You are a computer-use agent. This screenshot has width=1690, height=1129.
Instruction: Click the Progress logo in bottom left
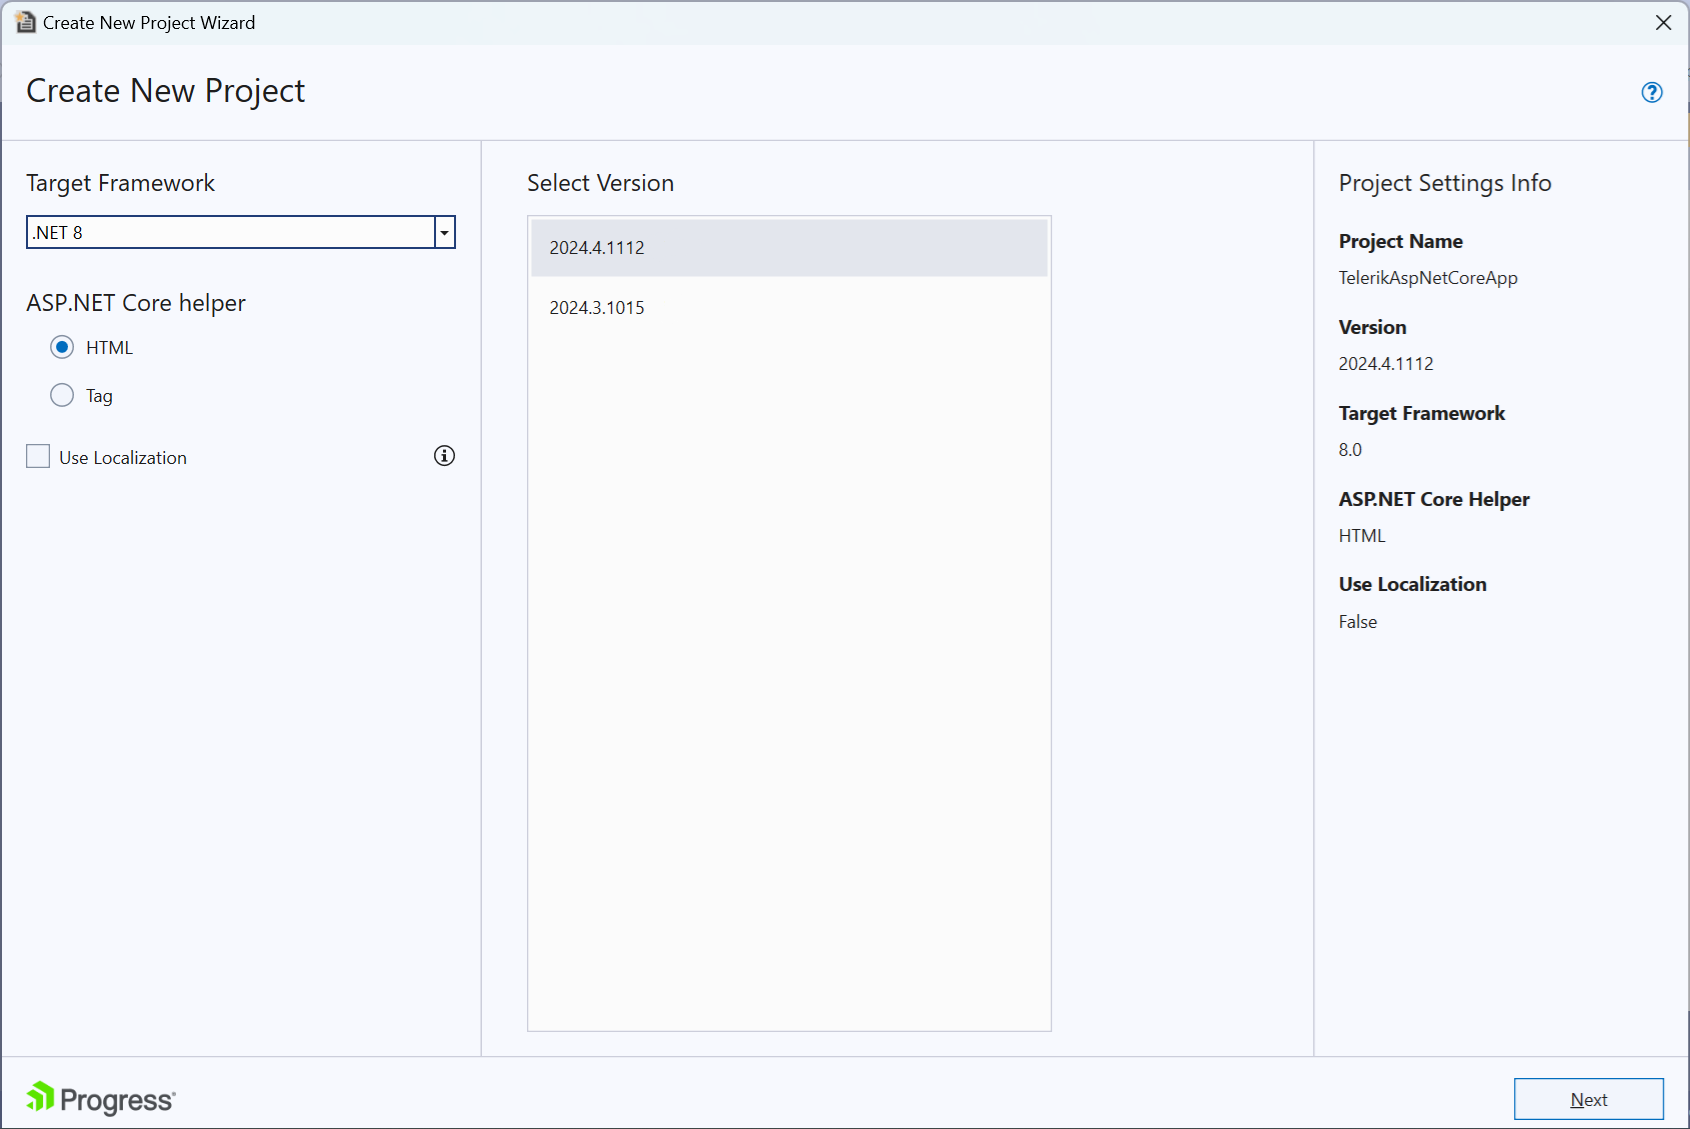(x=99, y=1097)
